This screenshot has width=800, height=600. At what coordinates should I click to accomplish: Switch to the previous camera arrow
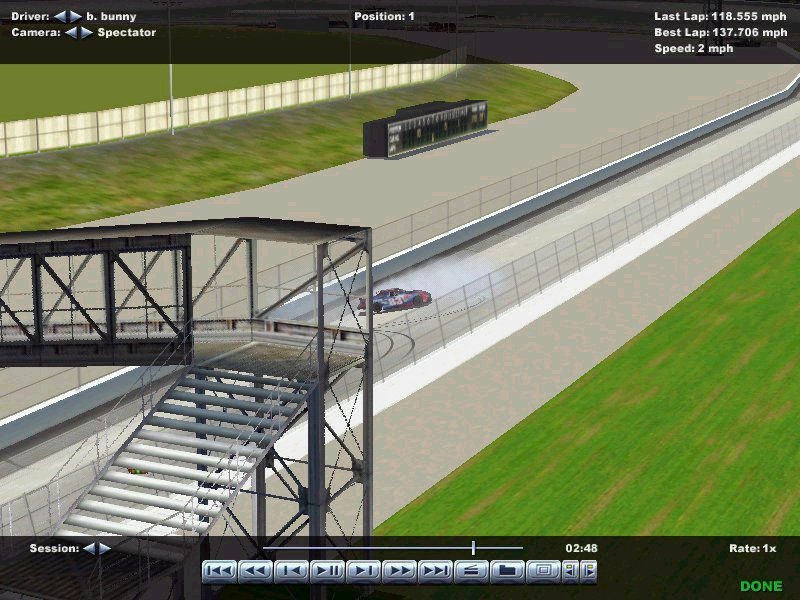click(71, 33)
